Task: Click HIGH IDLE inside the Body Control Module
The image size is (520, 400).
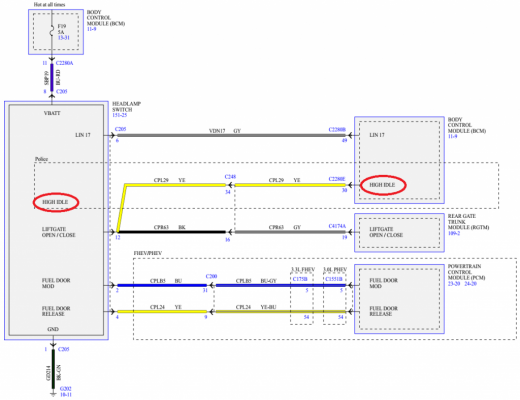Action: click(x=382, y=185)
